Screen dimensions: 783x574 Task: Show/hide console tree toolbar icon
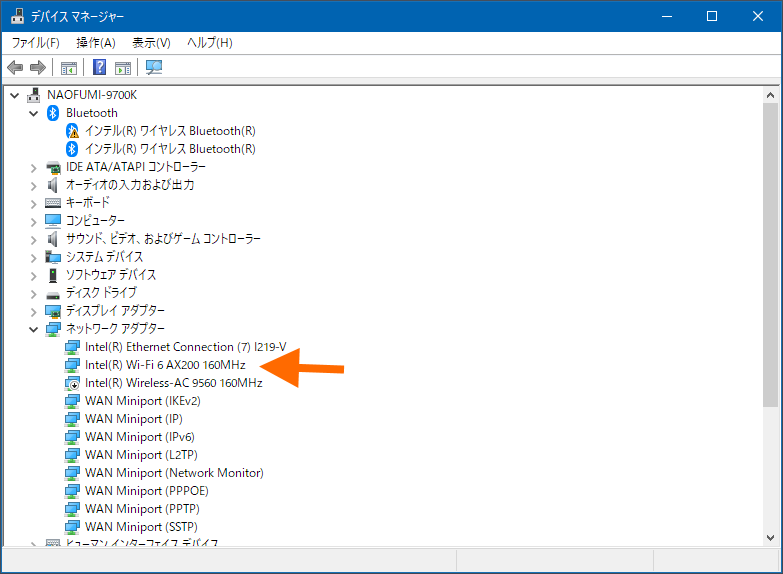pos(69,67)
